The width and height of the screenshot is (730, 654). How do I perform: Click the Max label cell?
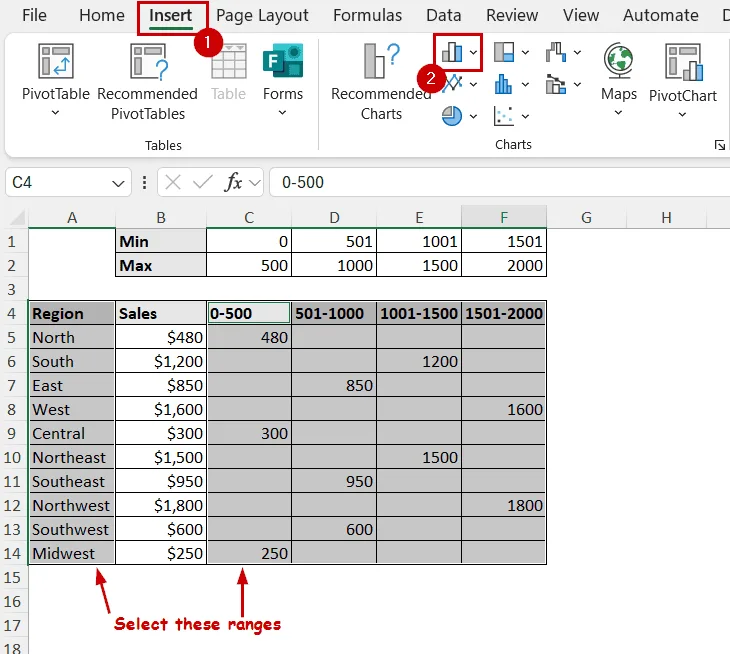161,265
